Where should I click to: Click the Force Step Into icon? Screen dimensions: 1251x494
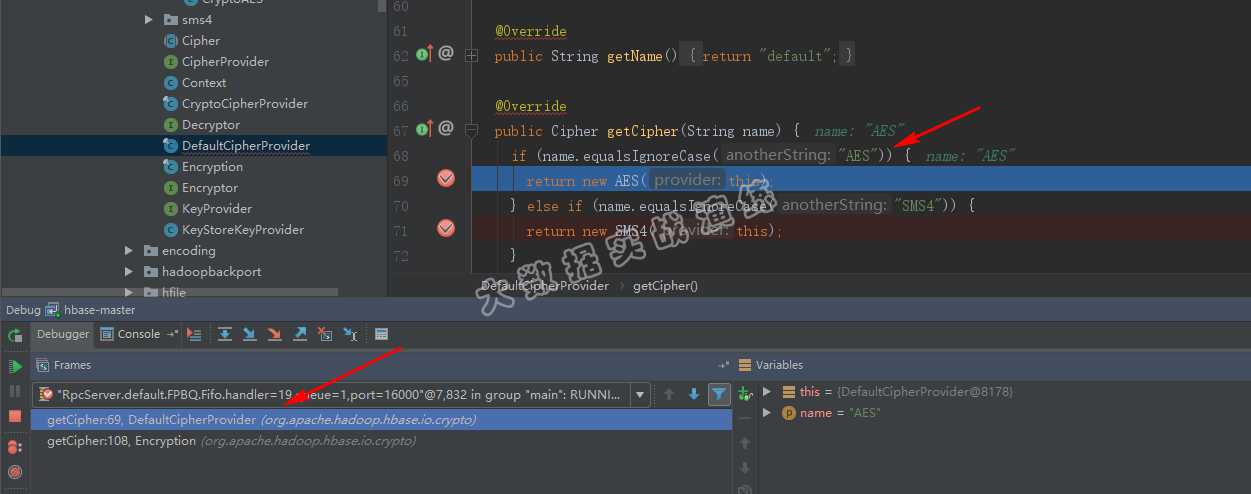point(275,334)
